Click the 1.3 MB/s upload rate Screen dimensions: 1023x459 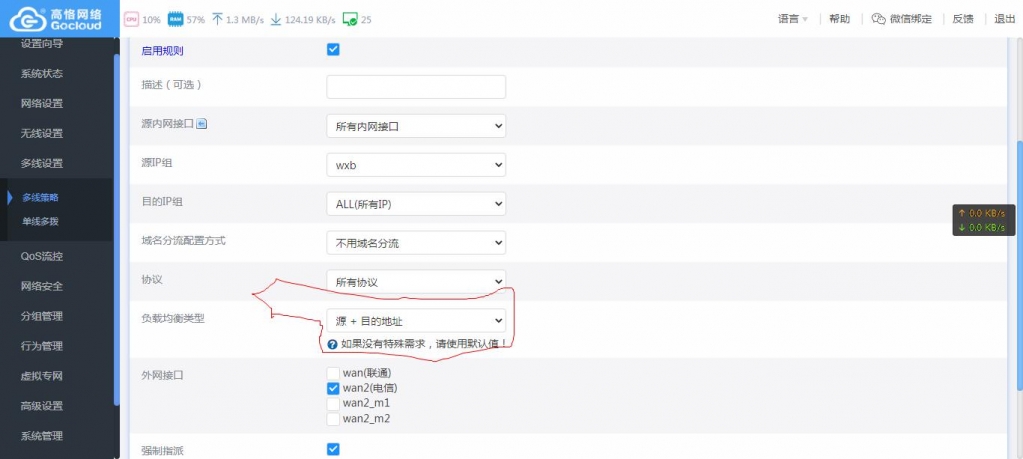(245, 20)
